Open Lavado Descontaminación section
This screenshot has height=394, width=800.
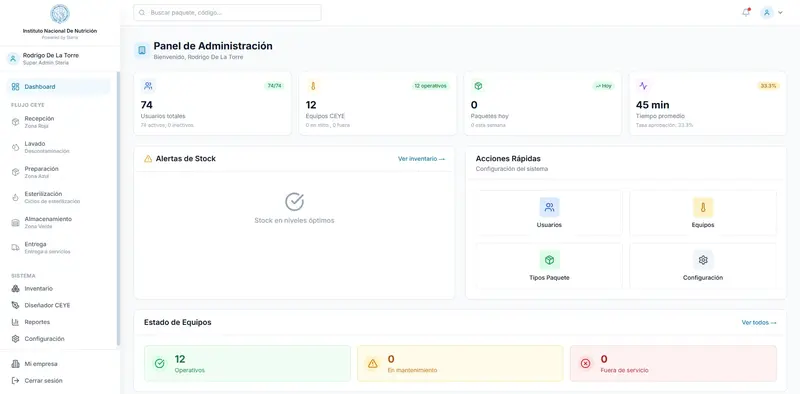[x=59, y=147]
